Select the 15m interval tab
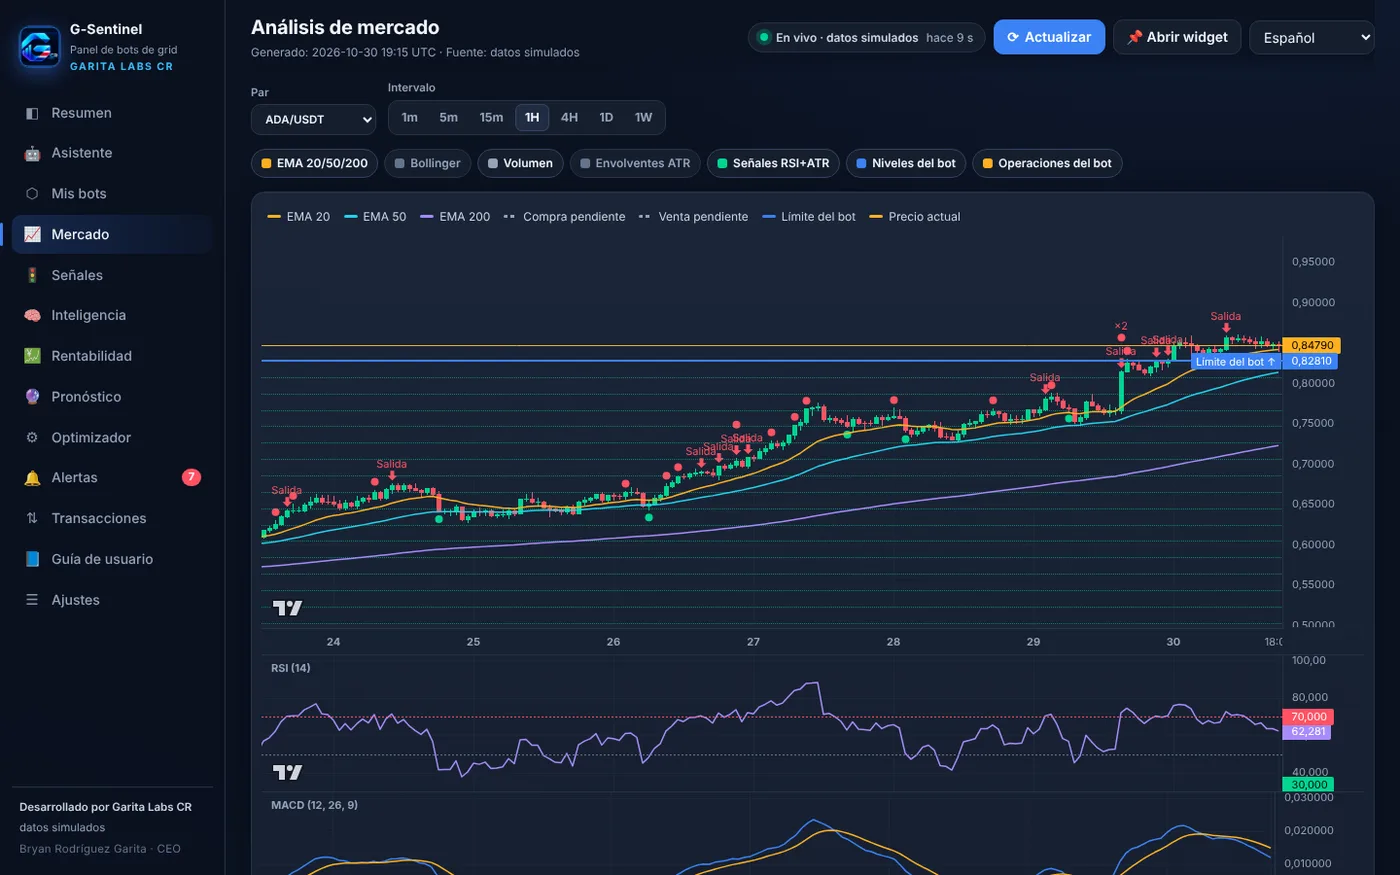 point(491,117)
